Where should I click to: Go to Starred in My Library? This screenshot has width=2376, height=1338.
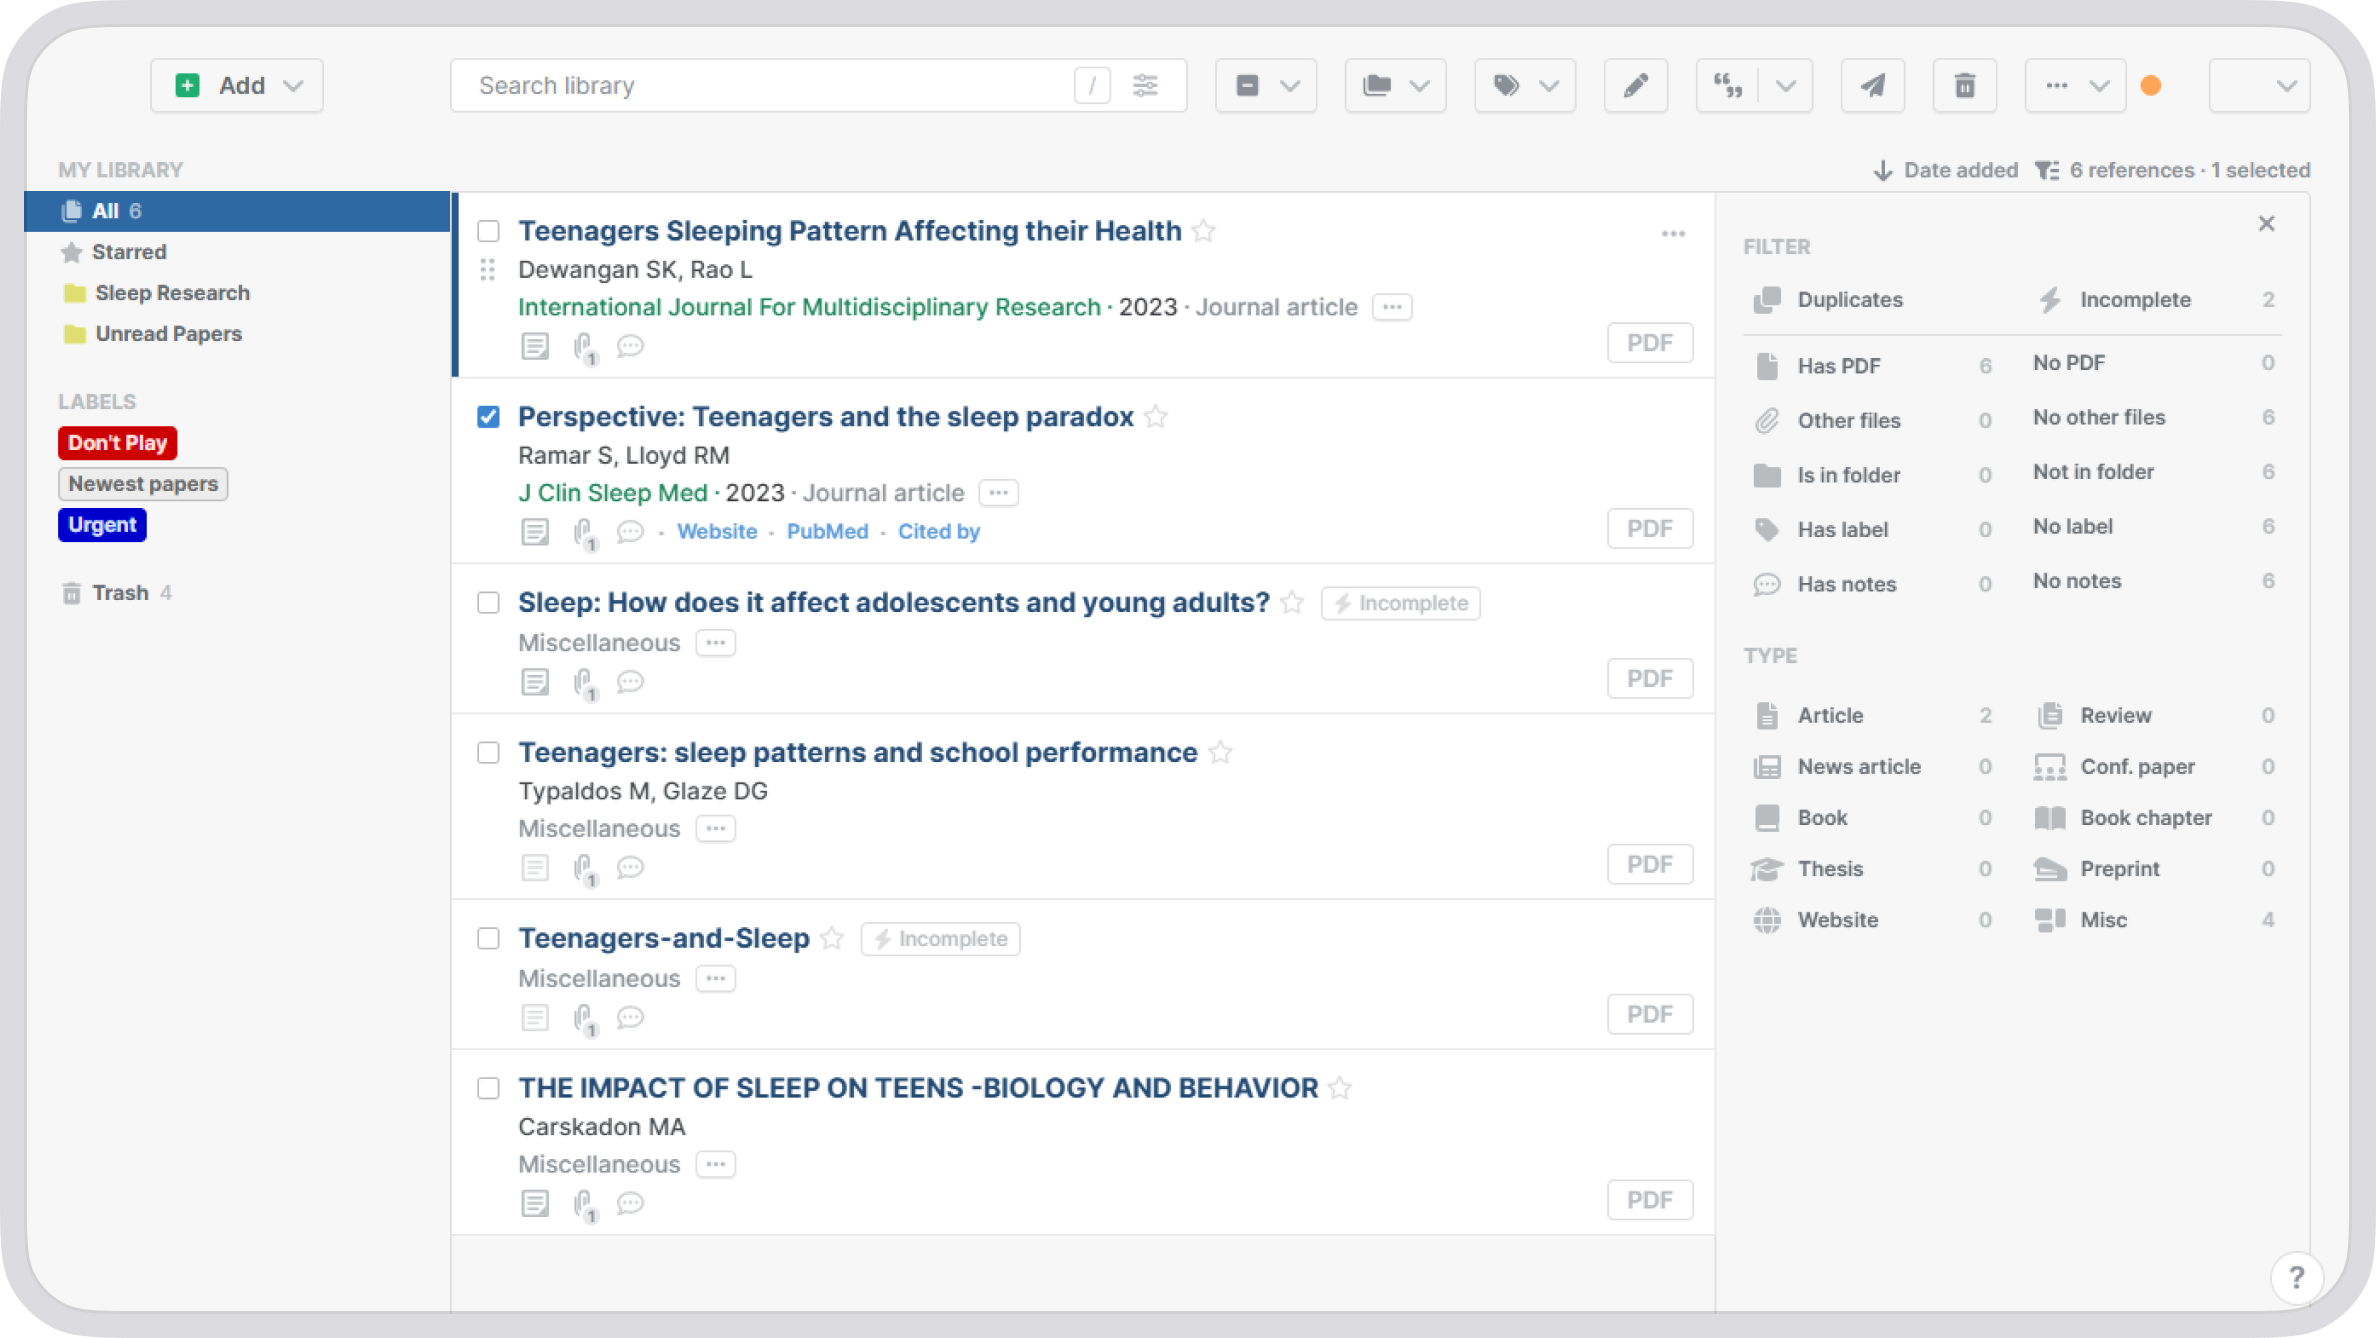pos(129,252)
